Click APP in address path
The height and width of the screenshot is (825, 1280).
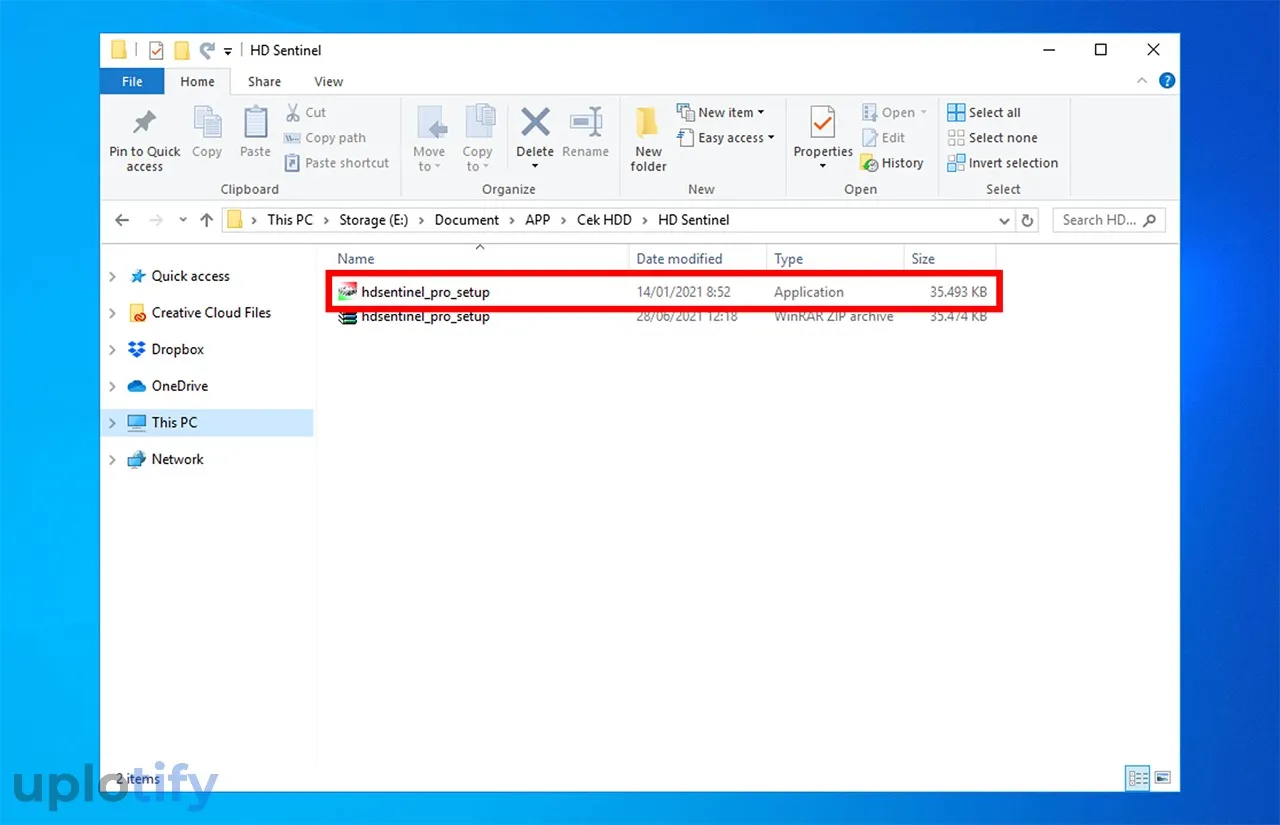pos(538,220)
